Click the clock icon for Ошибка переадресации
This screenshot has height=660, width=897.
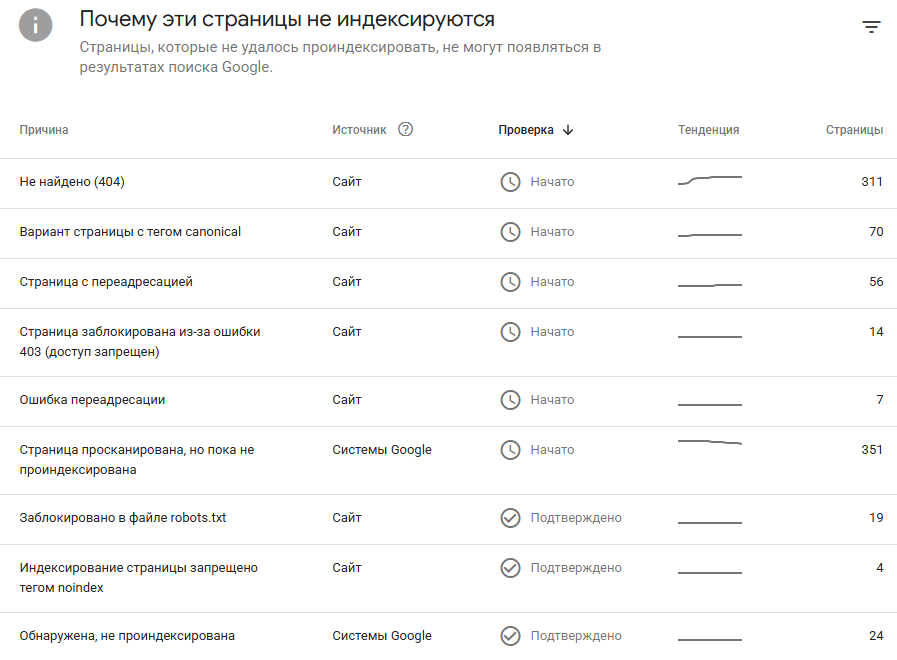(510, 400)
